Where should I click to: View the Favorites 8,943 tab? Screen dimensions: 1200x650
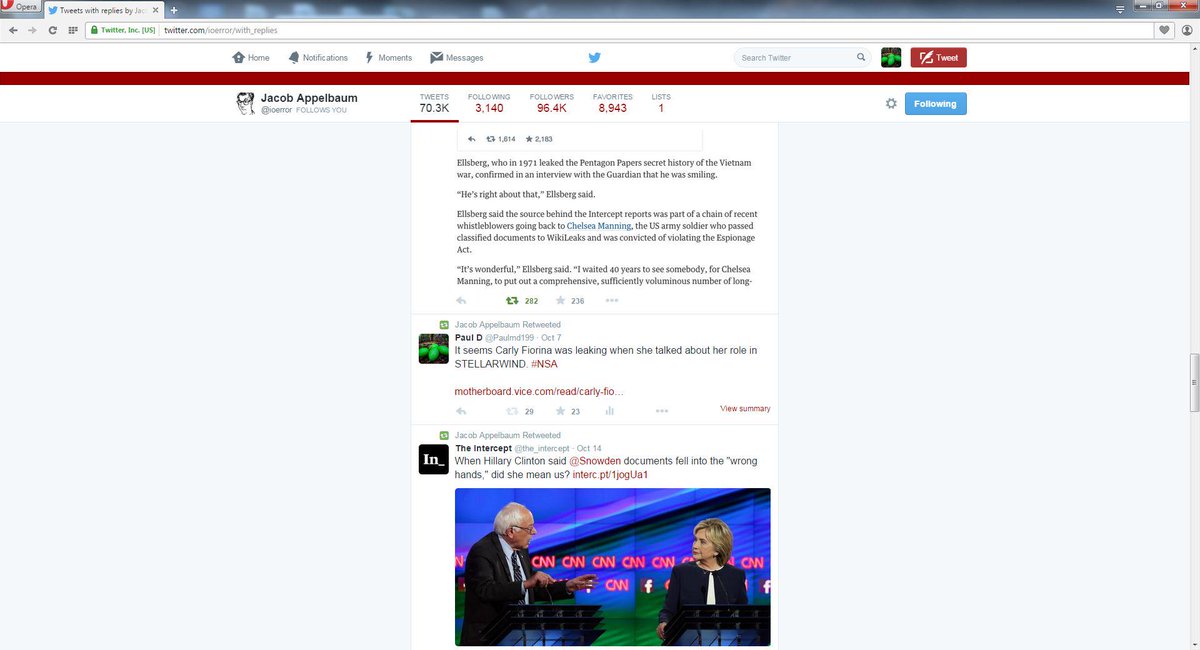[613, 103]
